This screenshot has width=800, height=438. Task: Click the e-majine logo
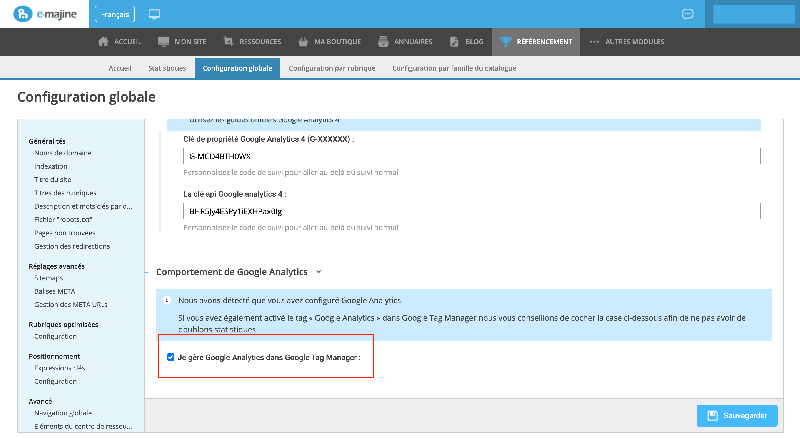coord(45,14)
